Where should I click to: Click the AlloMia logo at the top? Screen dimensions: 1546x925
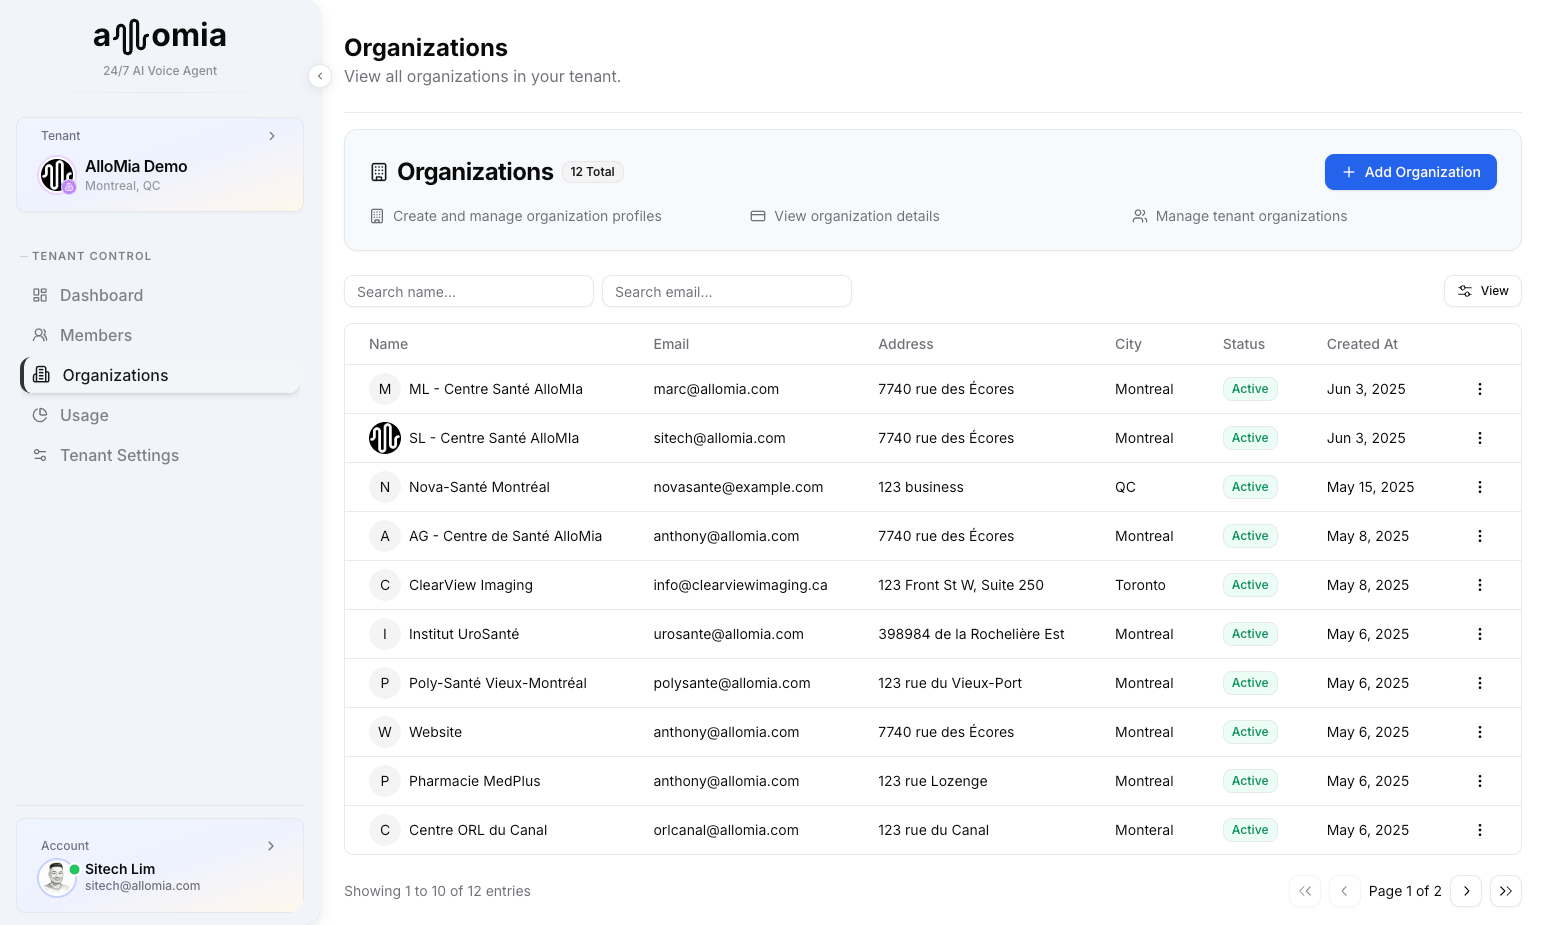[159, 34]
